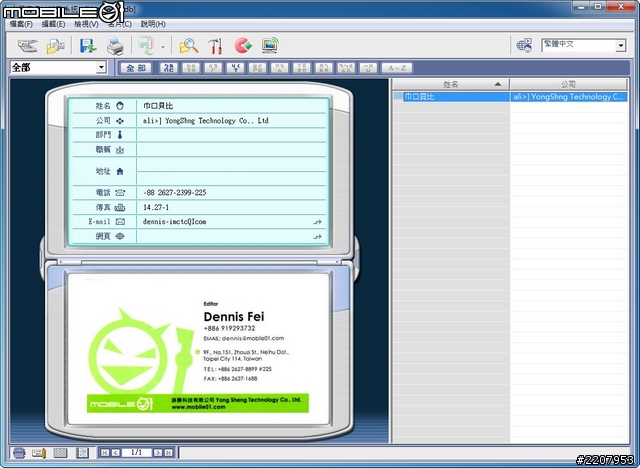Open the 檢視(V) menu

(x=87, y=24)
